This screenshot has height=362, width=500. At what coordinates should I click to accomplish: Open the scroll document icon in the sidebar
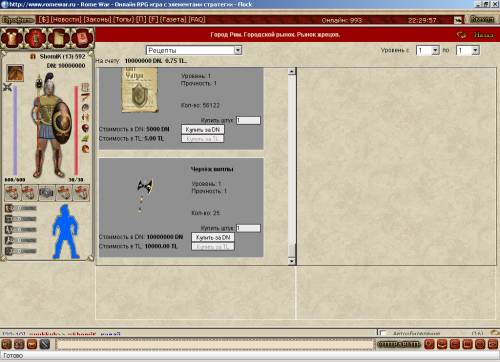[59, 38]
